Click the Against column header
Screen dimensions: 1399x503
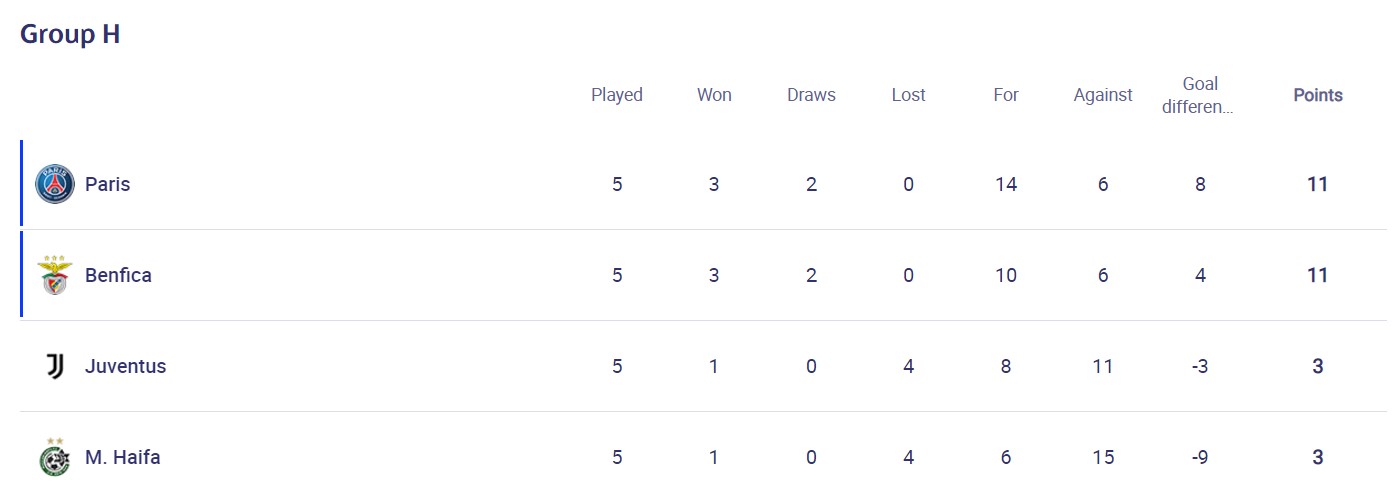(1102, 96)
